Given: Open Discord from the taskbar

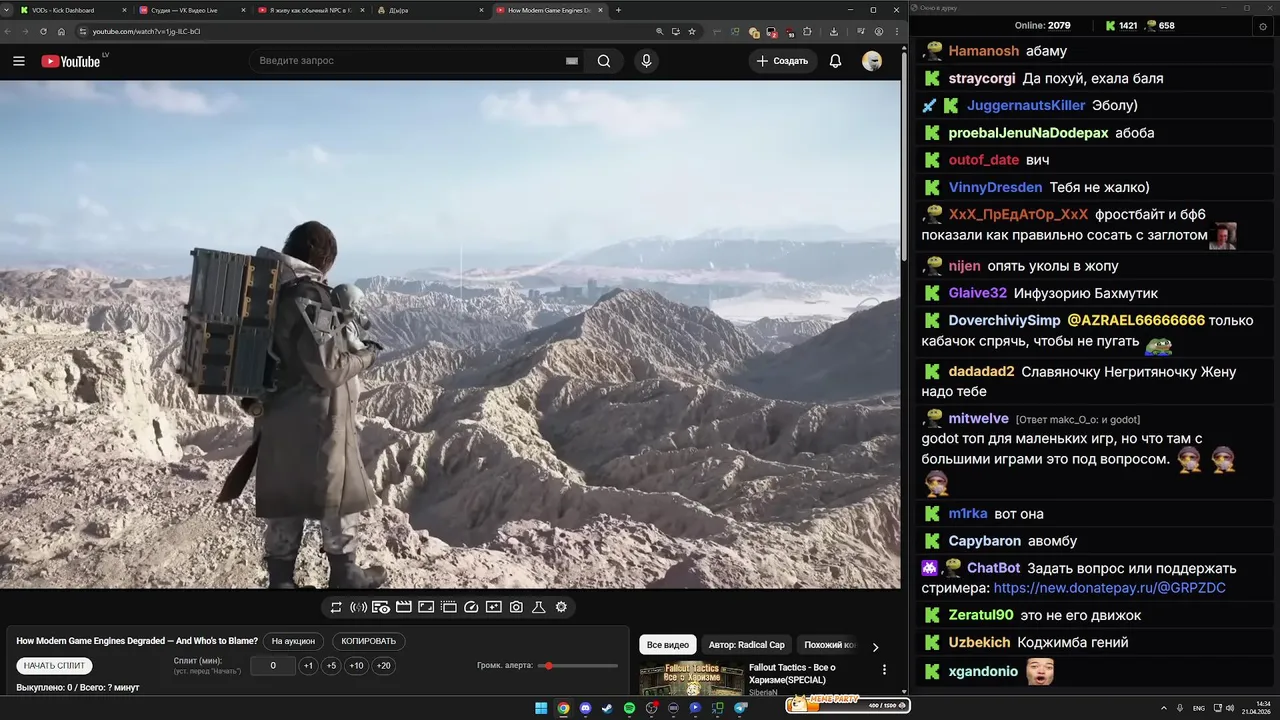Looking at the screenshot, I should 585,708.
